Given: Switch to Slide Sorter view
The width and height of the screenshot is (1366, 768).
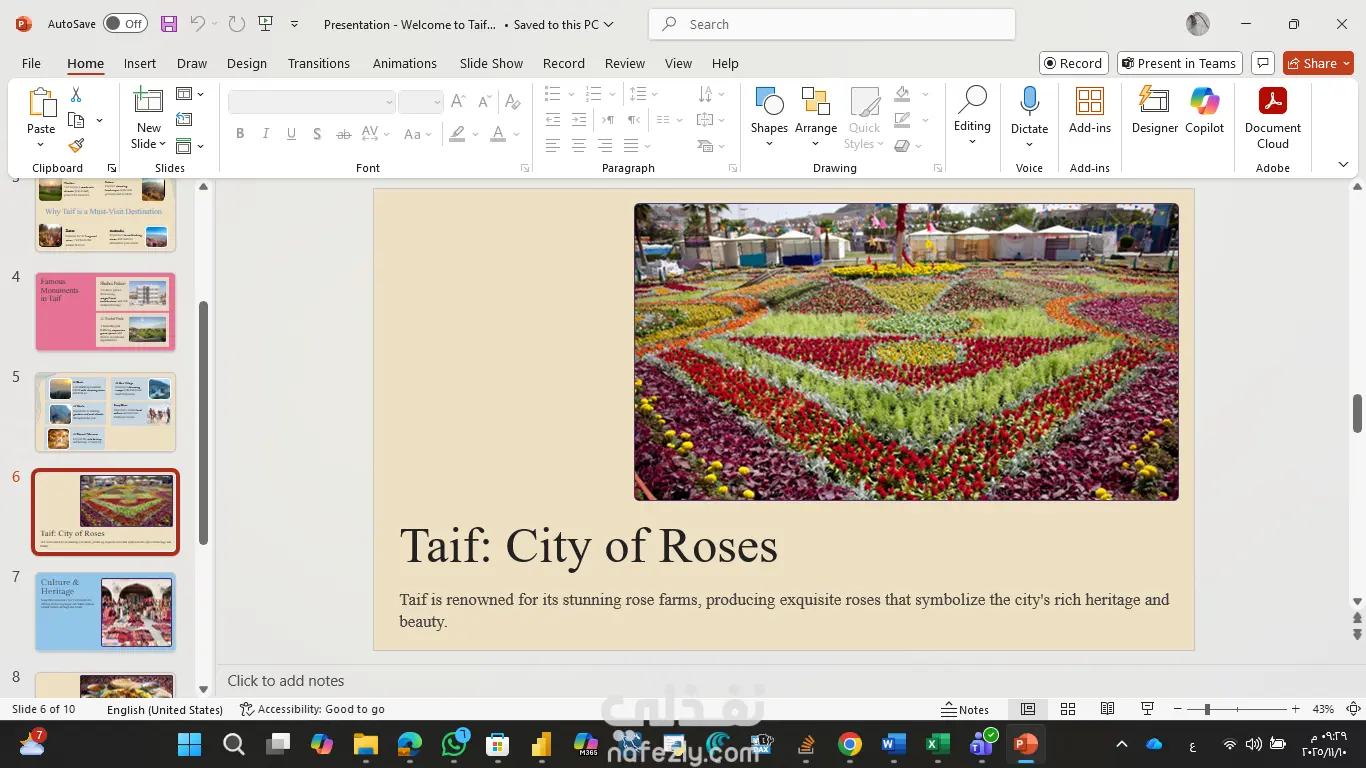Looking at the screenshot, I should pyautogui.click(x=1068, y=709).
